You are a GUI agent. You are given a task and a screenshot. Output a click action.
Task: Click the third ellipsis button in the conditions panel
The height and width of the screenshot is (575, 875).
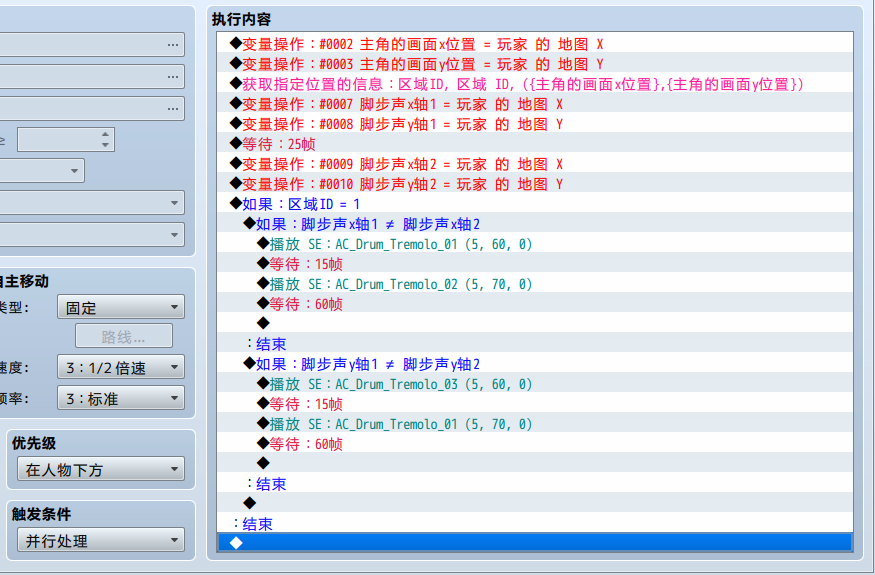point(173,108)
